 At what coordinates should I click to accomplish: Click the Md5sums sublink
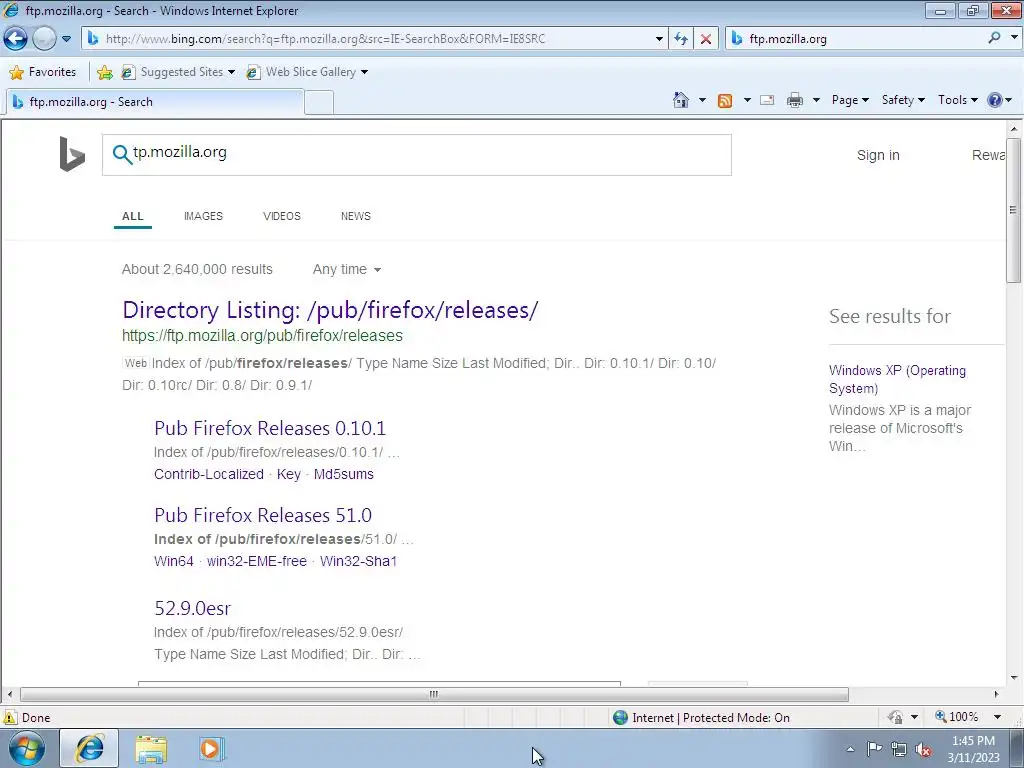click(344, 474)
